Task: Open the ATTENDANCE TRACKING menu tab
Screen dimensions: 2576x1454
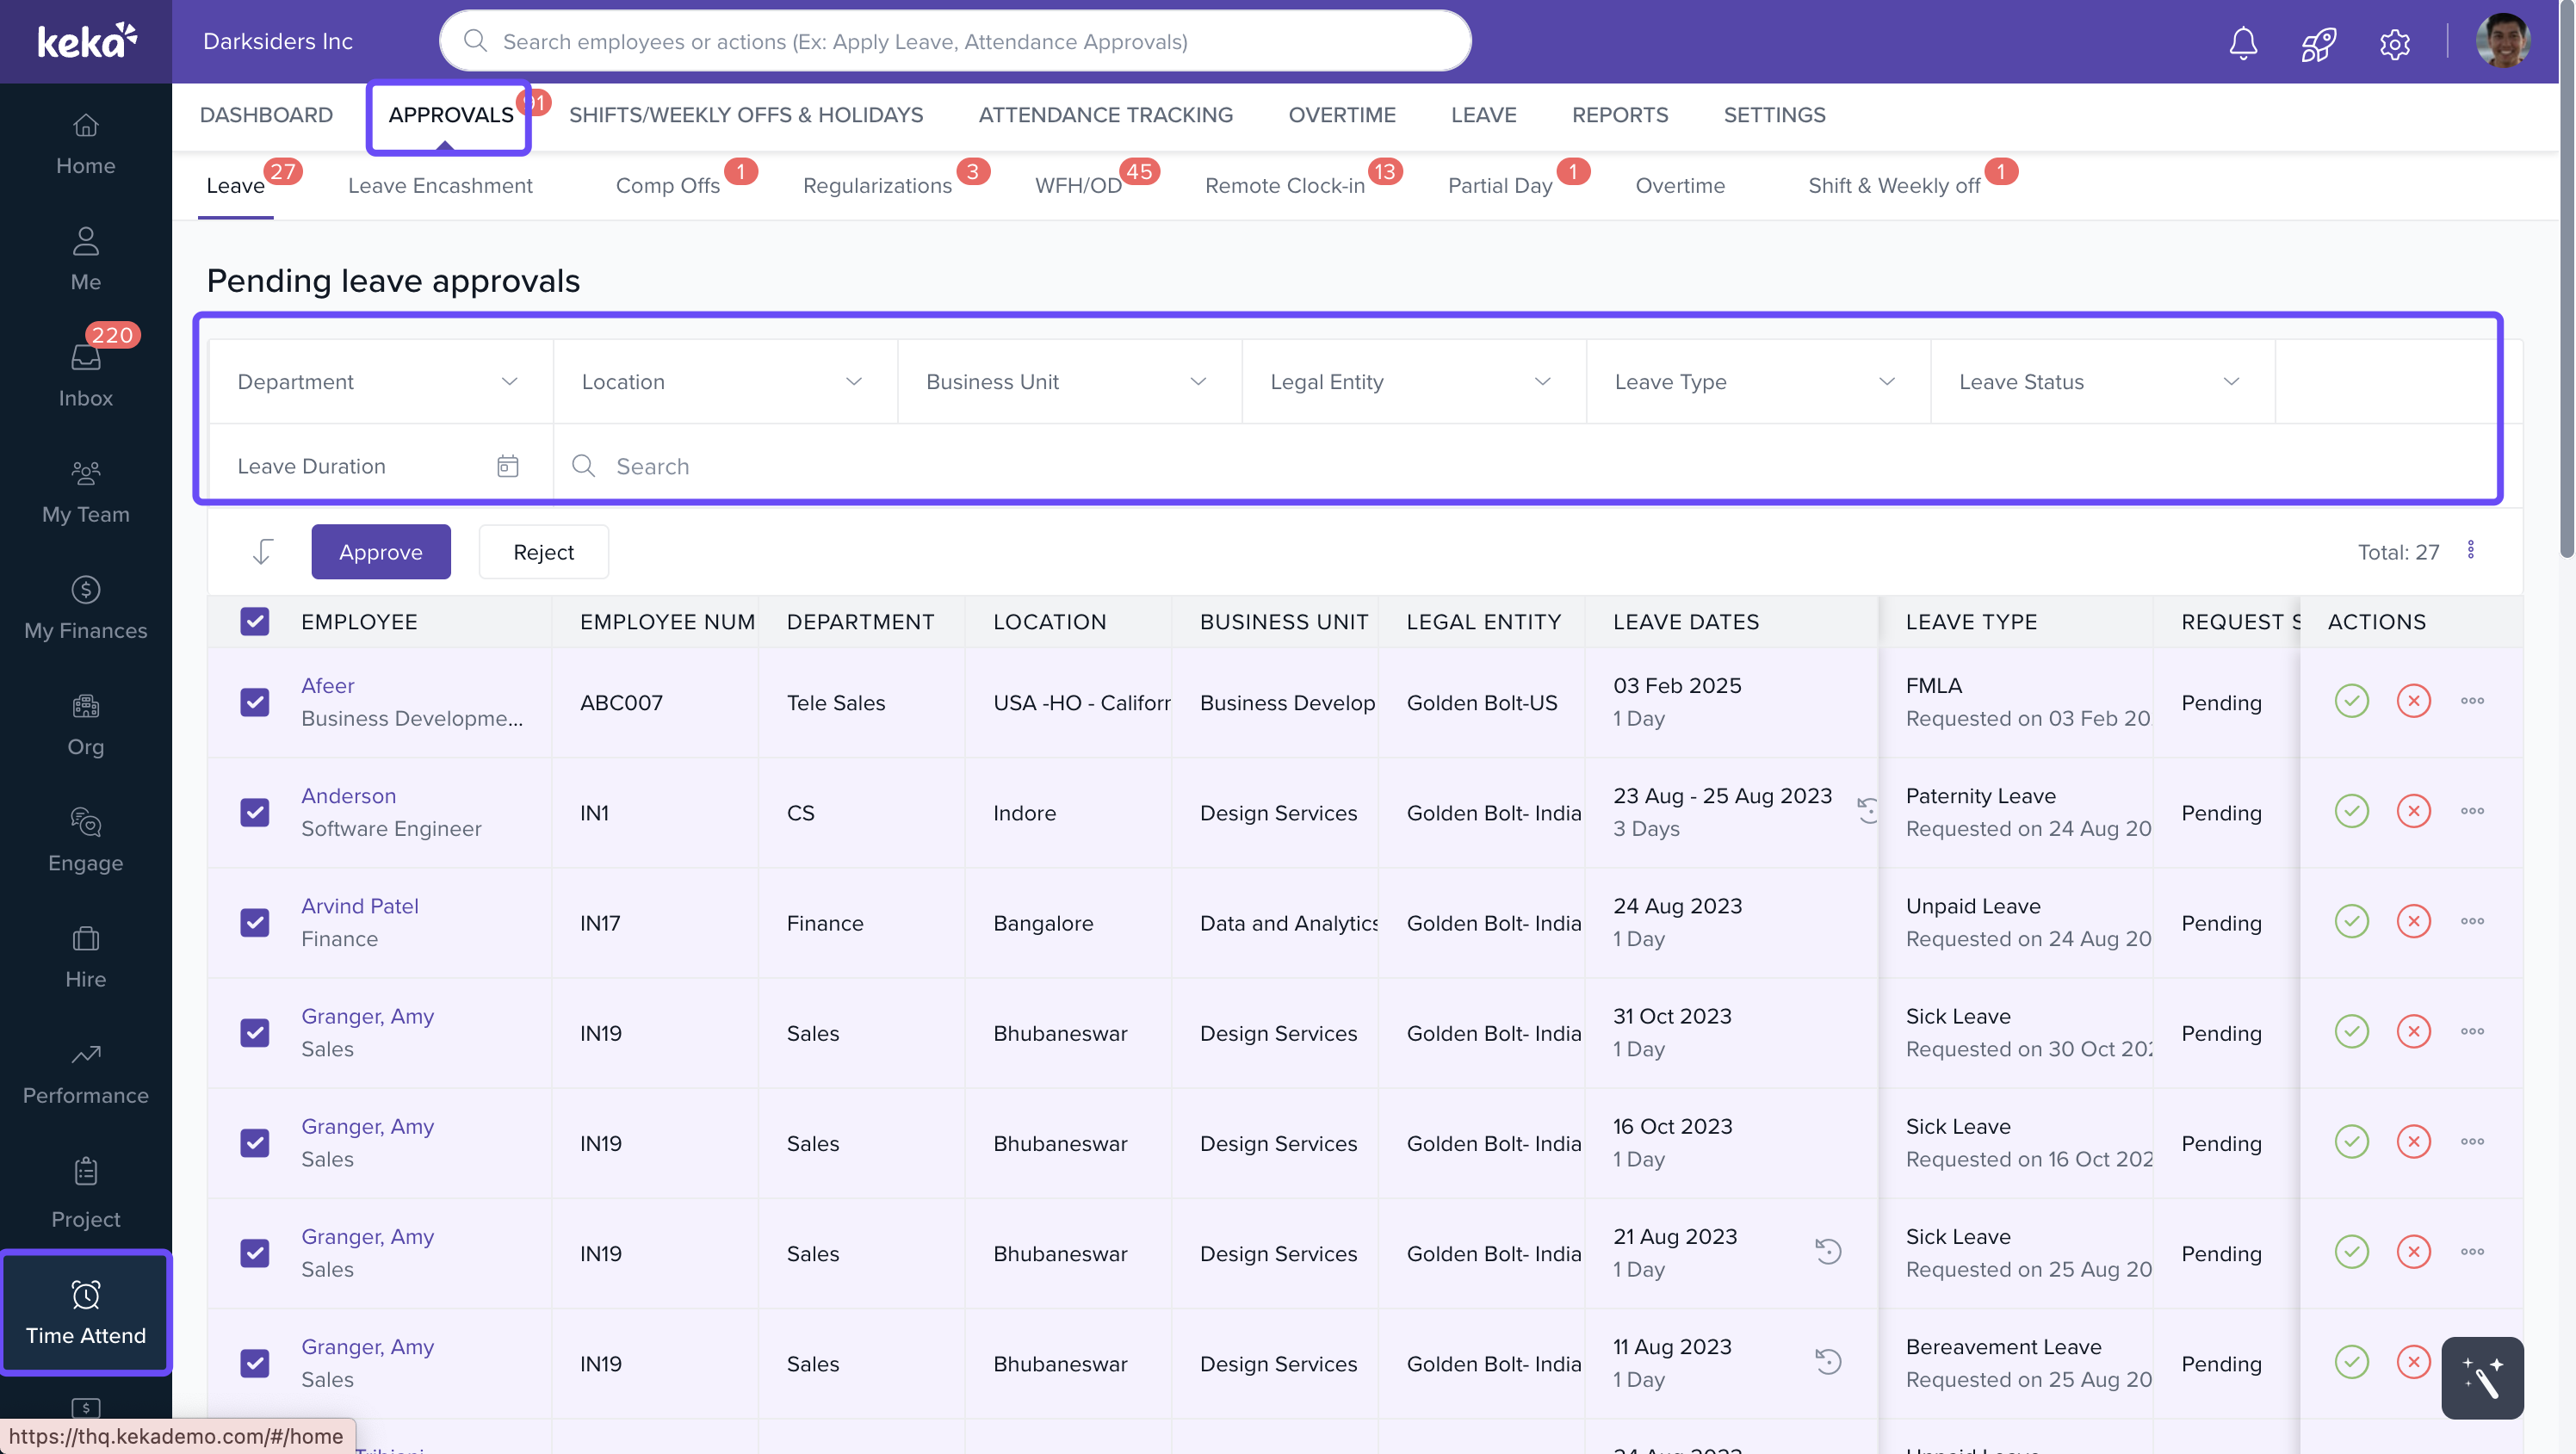Action: point(1105,115)
